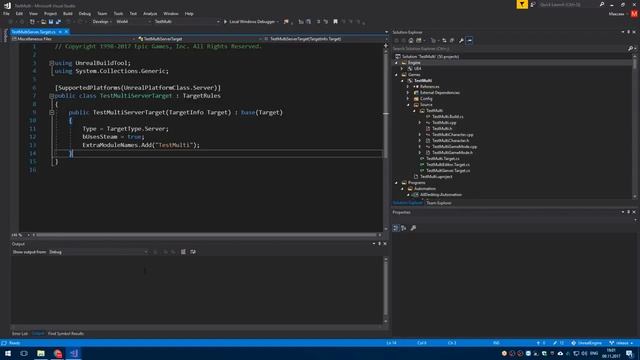640x360 pixels.
Task: Collapse the using block outline at line 3
Action: click(x=52, y=63)
